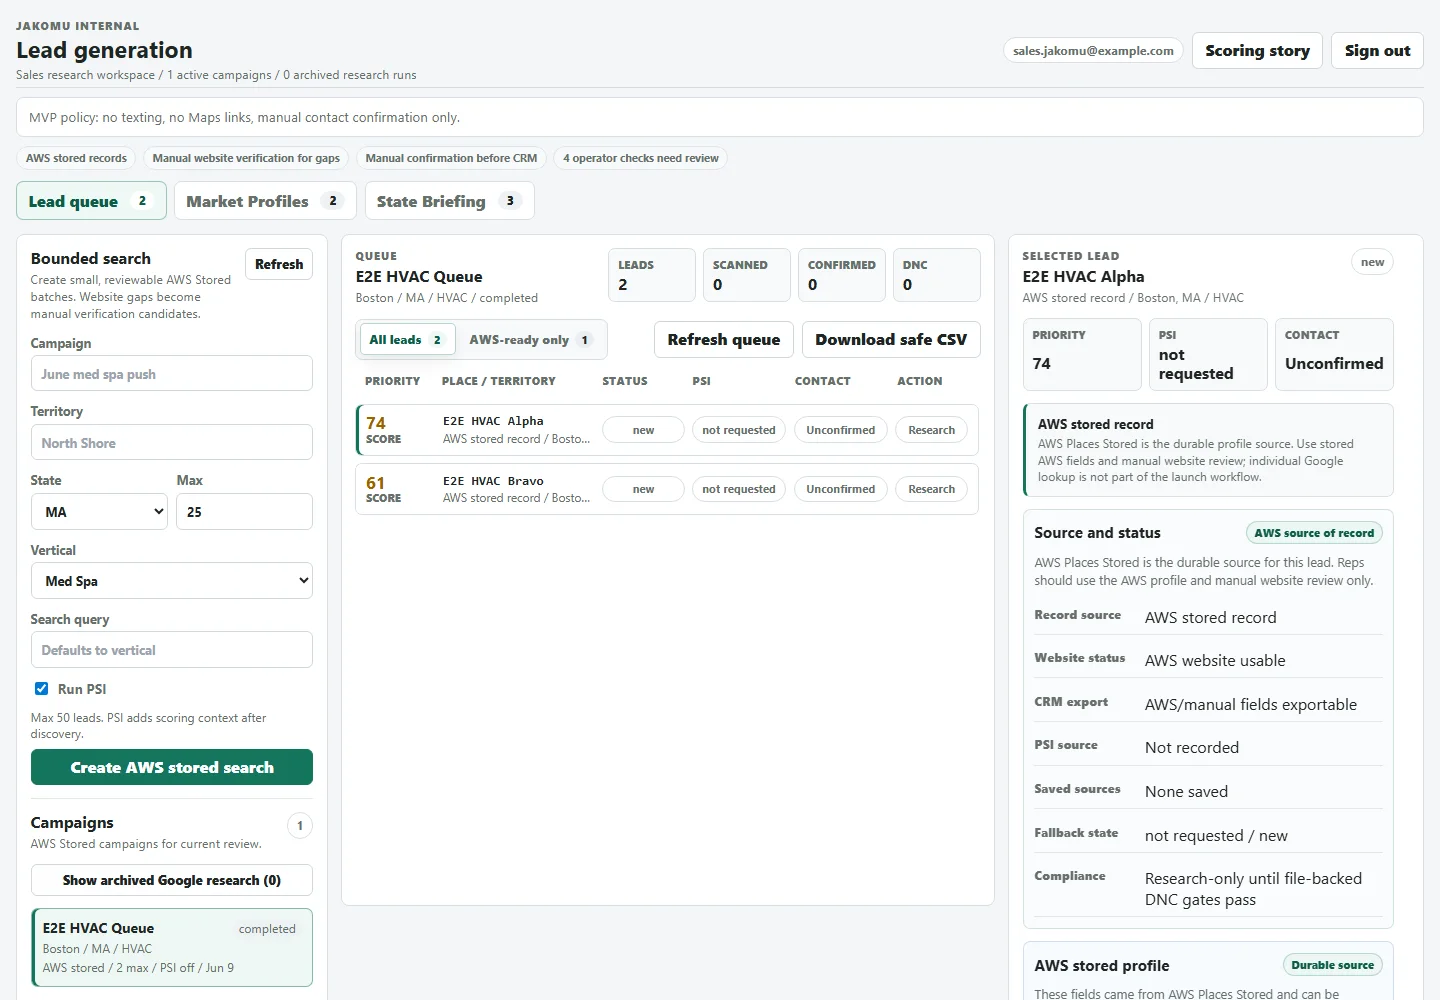Create AWS stored search

[172, 767]
